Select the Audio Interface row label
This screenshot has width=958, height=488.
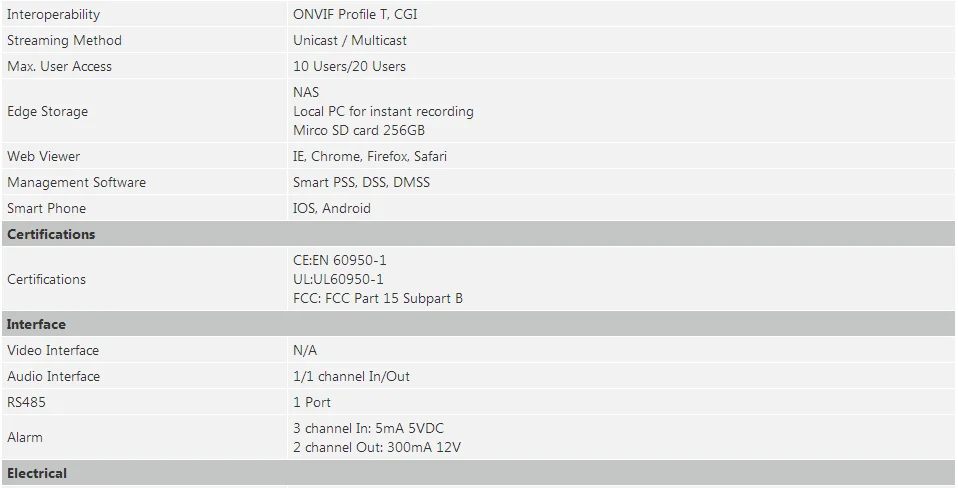pos(53,376)
